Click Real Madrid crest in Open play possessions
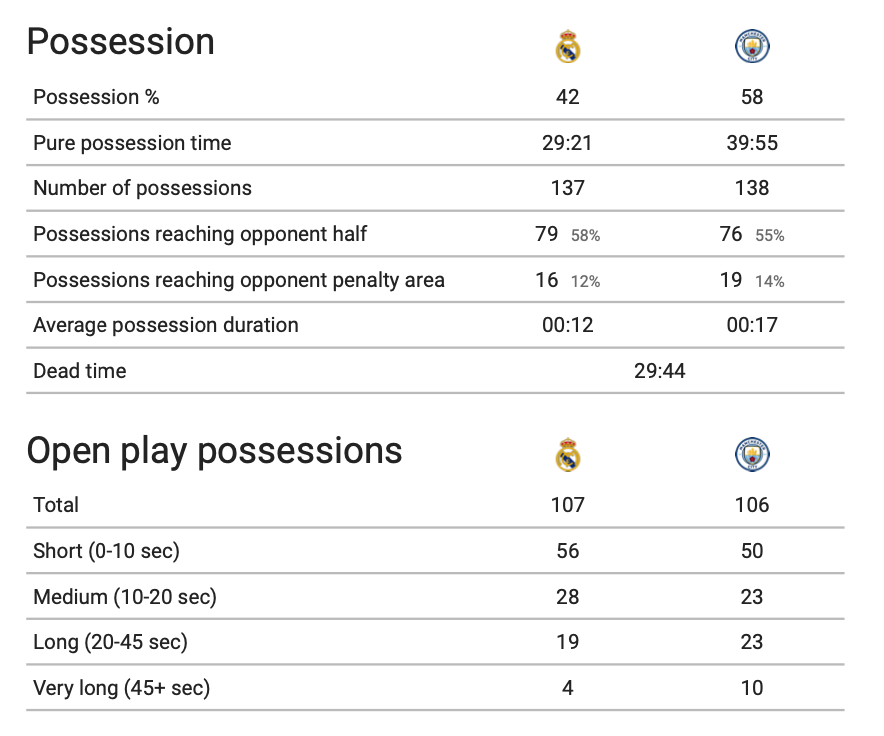The height and width of the screenshot is (736, 884). tap(568, 455)
